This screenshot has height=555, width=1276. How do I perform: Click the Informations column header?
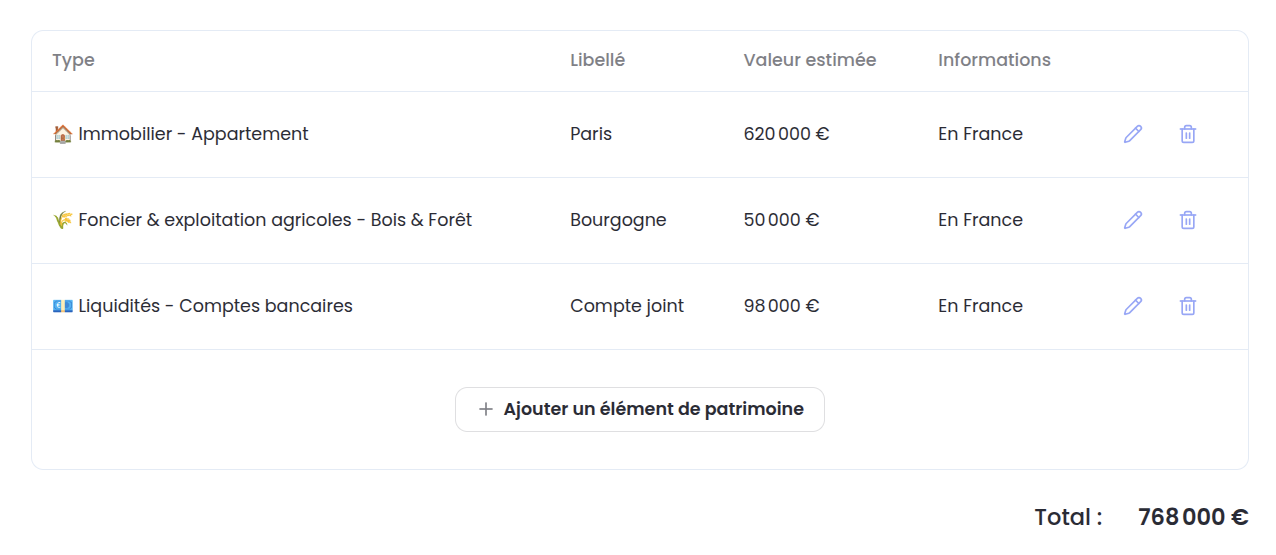(x=994, y=60)
